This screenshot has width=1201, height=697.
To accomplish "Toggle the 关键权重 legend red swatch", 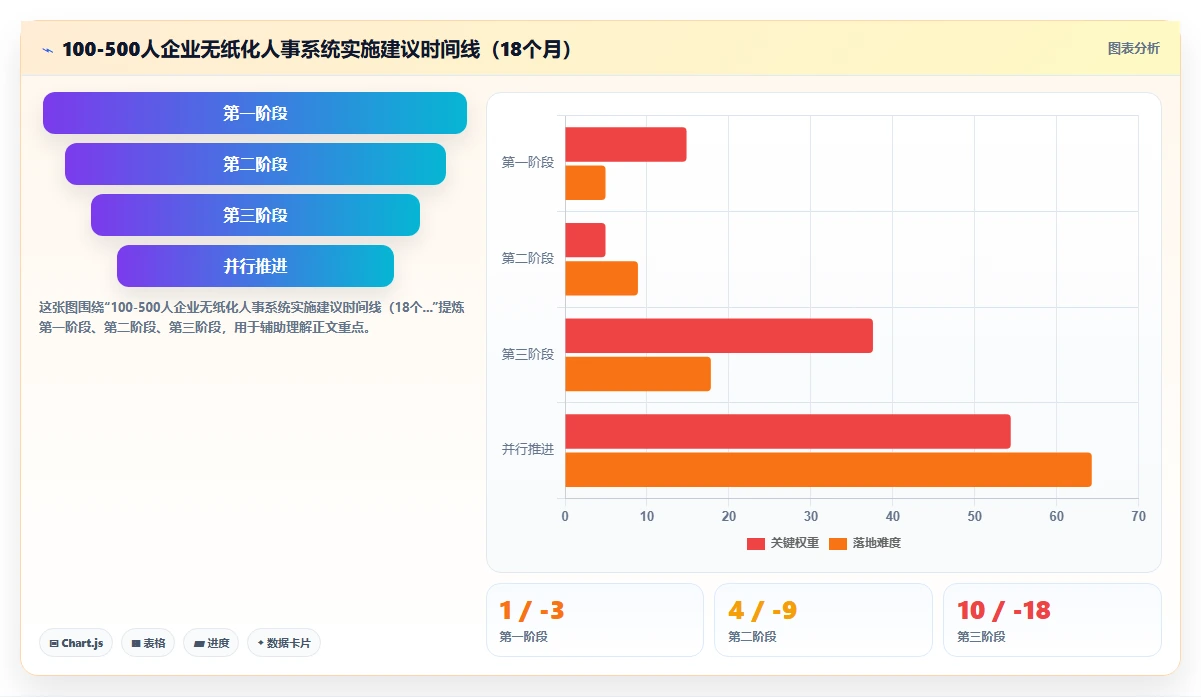I will 756,543.
